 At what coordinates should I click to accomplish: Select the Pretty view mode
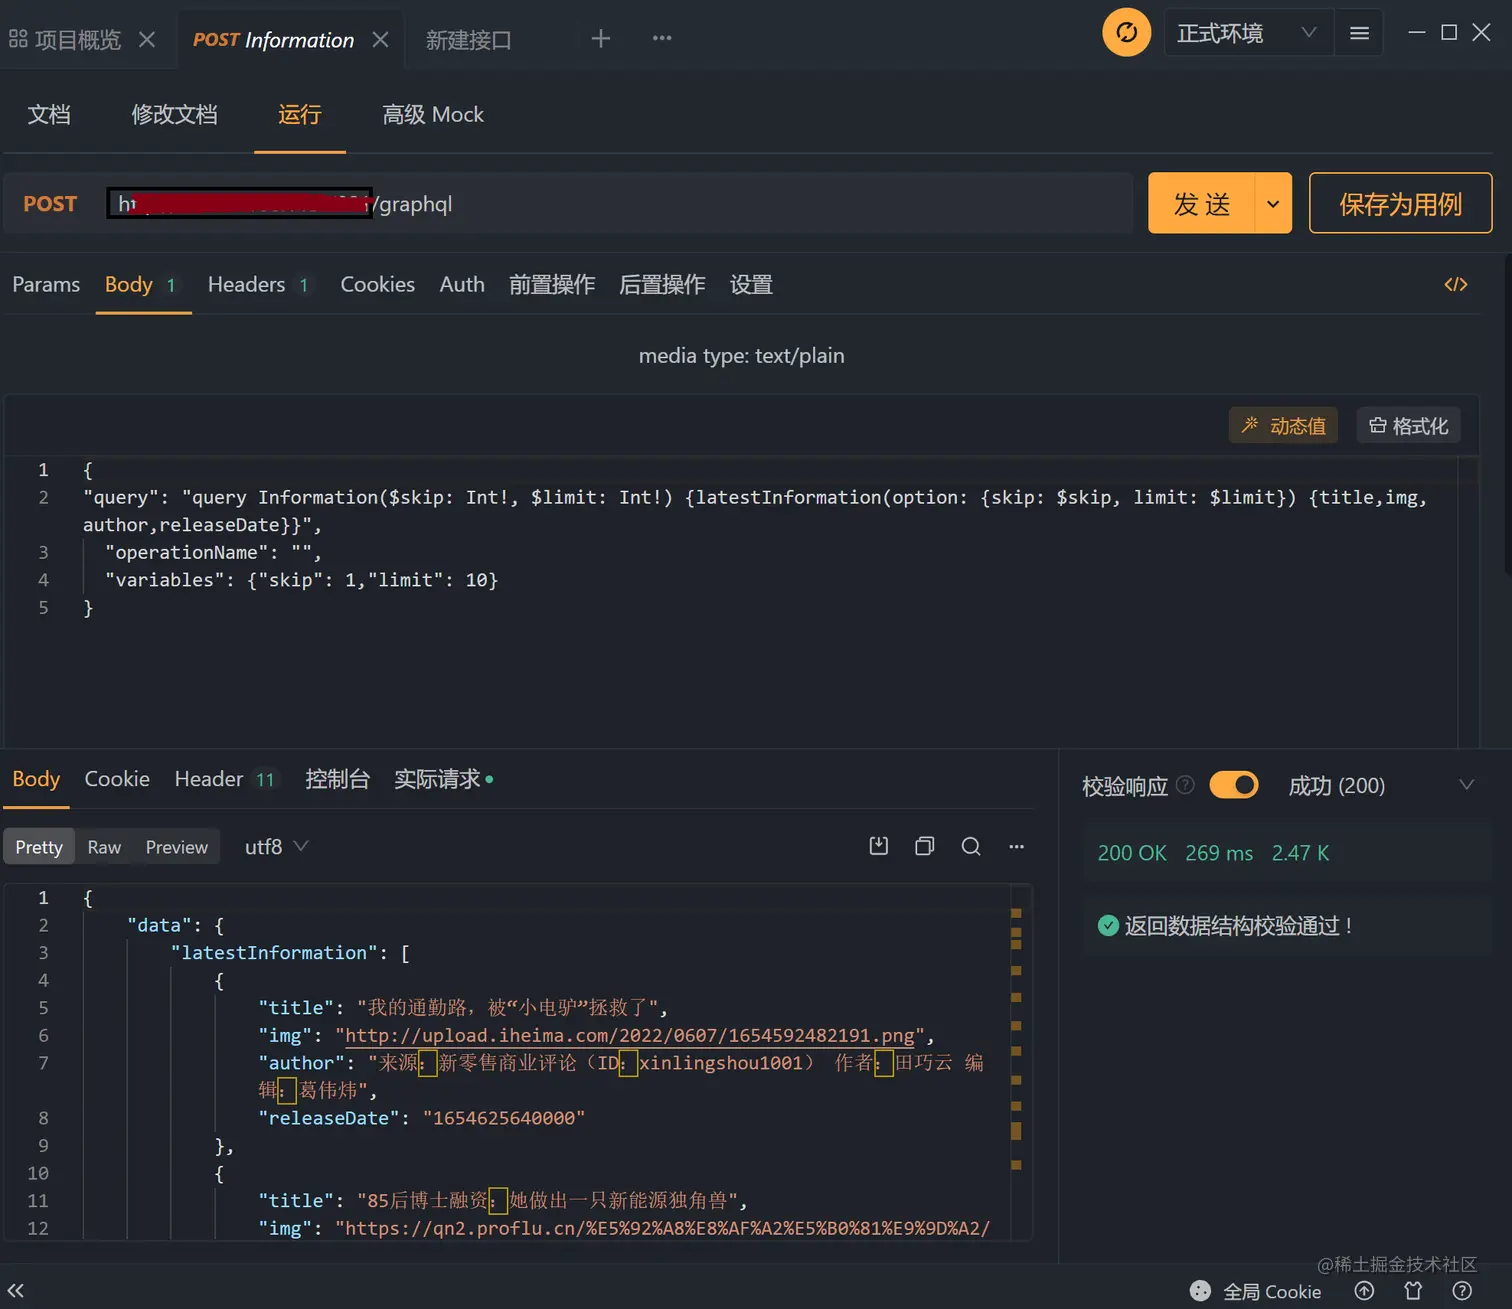pyautogui.click(x=39, y=847)
